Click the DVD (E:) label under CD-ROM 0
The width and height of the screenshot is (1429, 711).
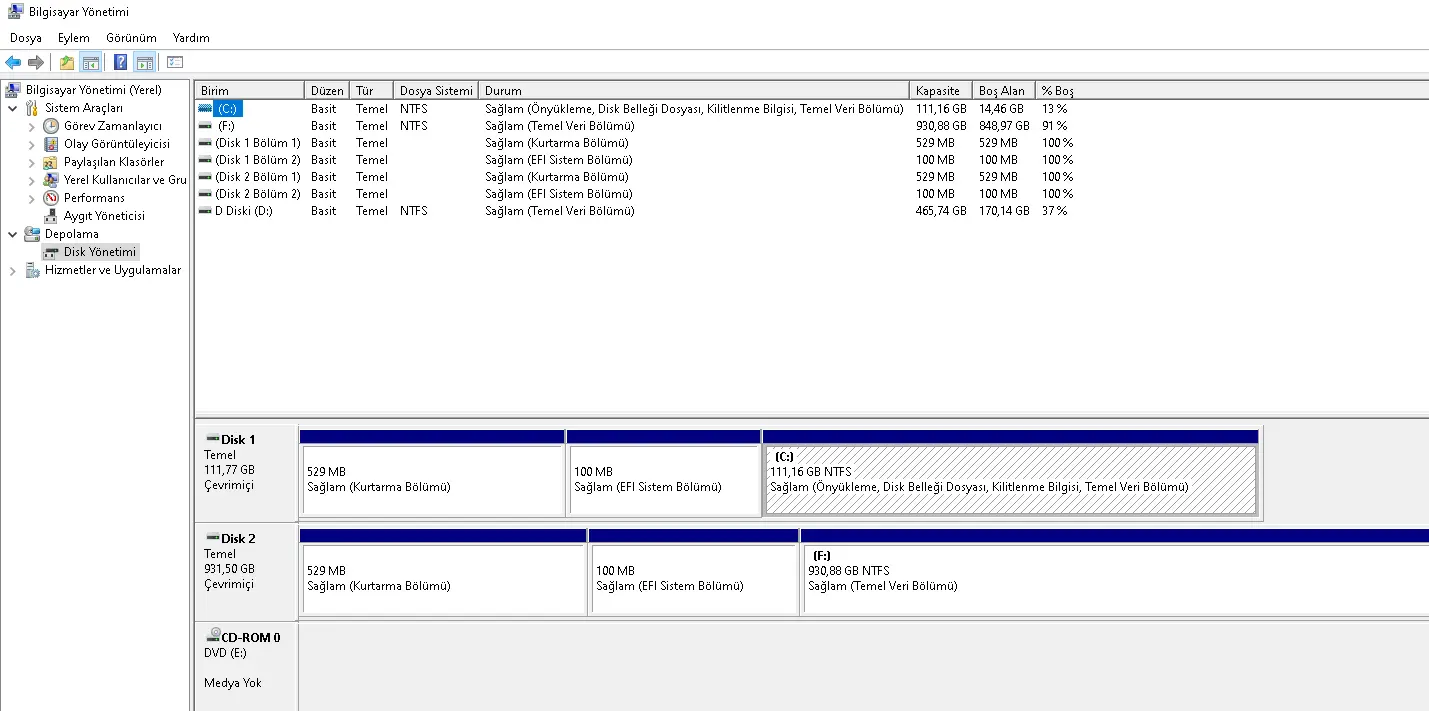(226, 653)
